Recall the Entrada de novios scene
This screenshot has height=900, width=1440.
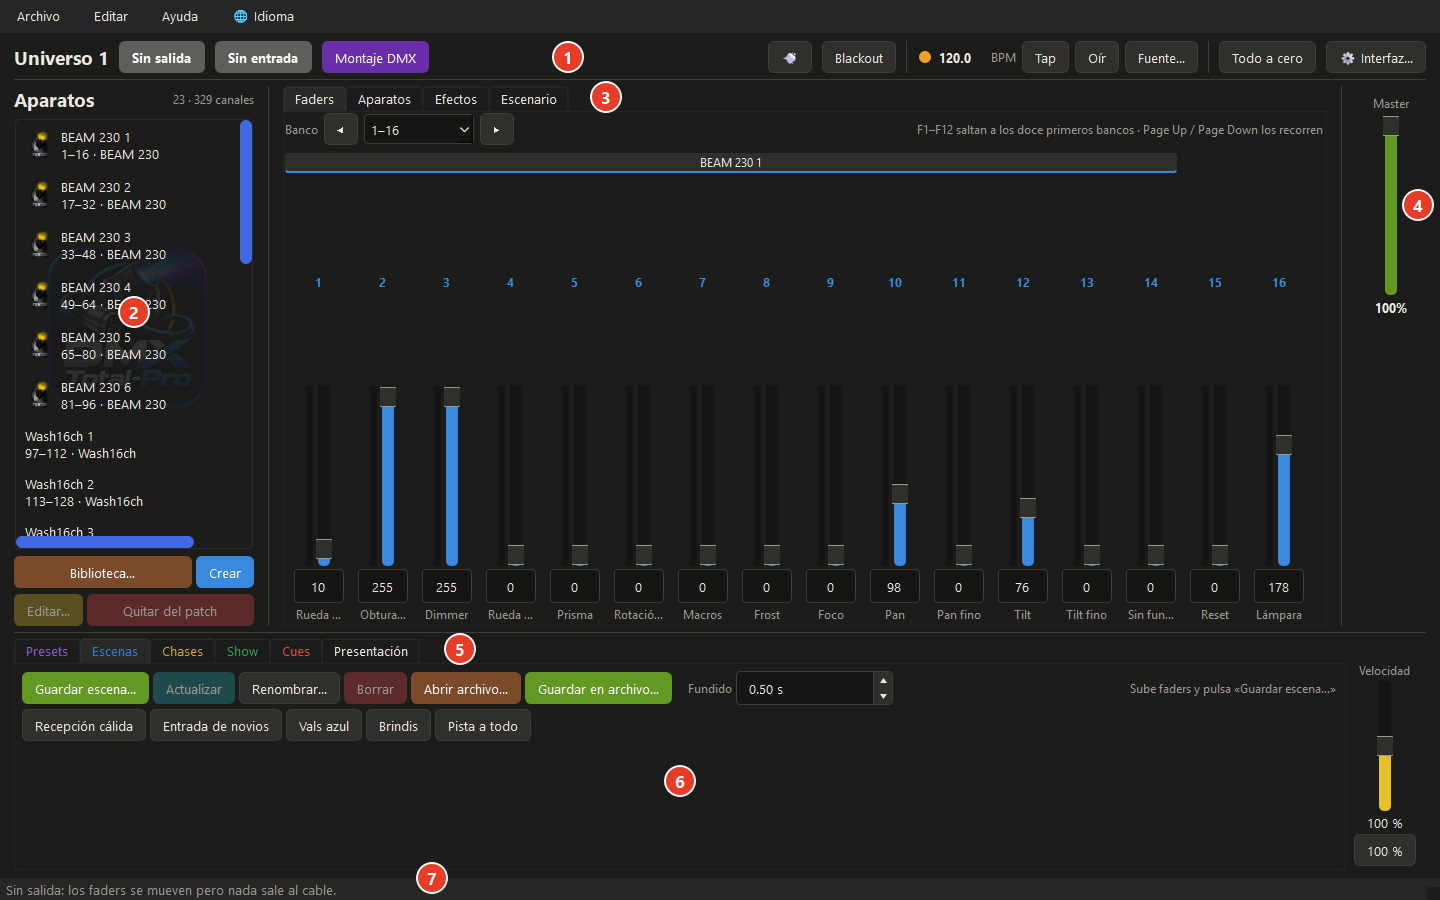(x=216, y=726)
